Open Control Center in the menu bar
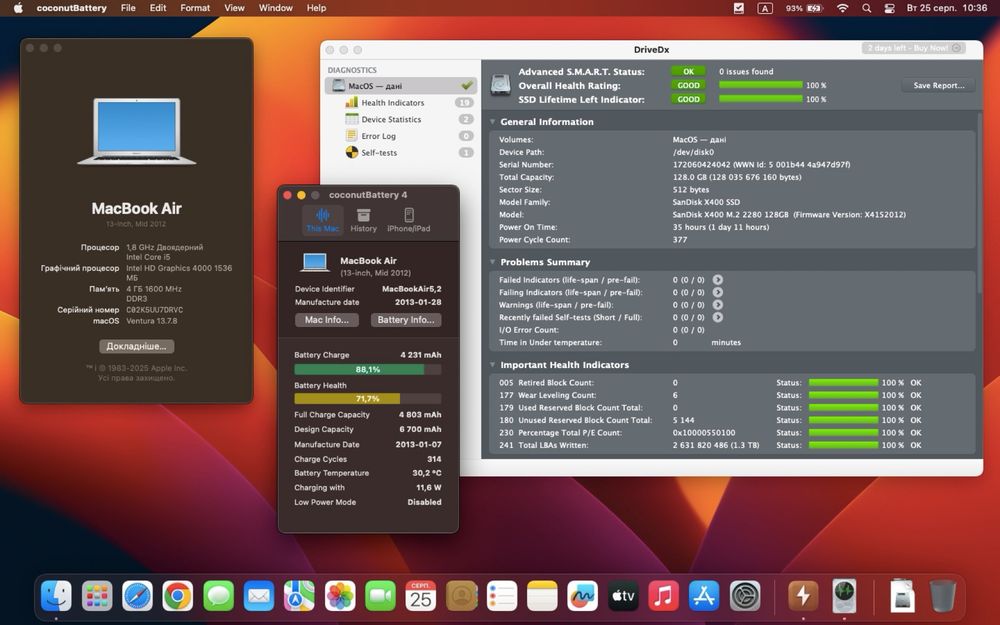The image size is (1000, 625). [x=889, y=8]
